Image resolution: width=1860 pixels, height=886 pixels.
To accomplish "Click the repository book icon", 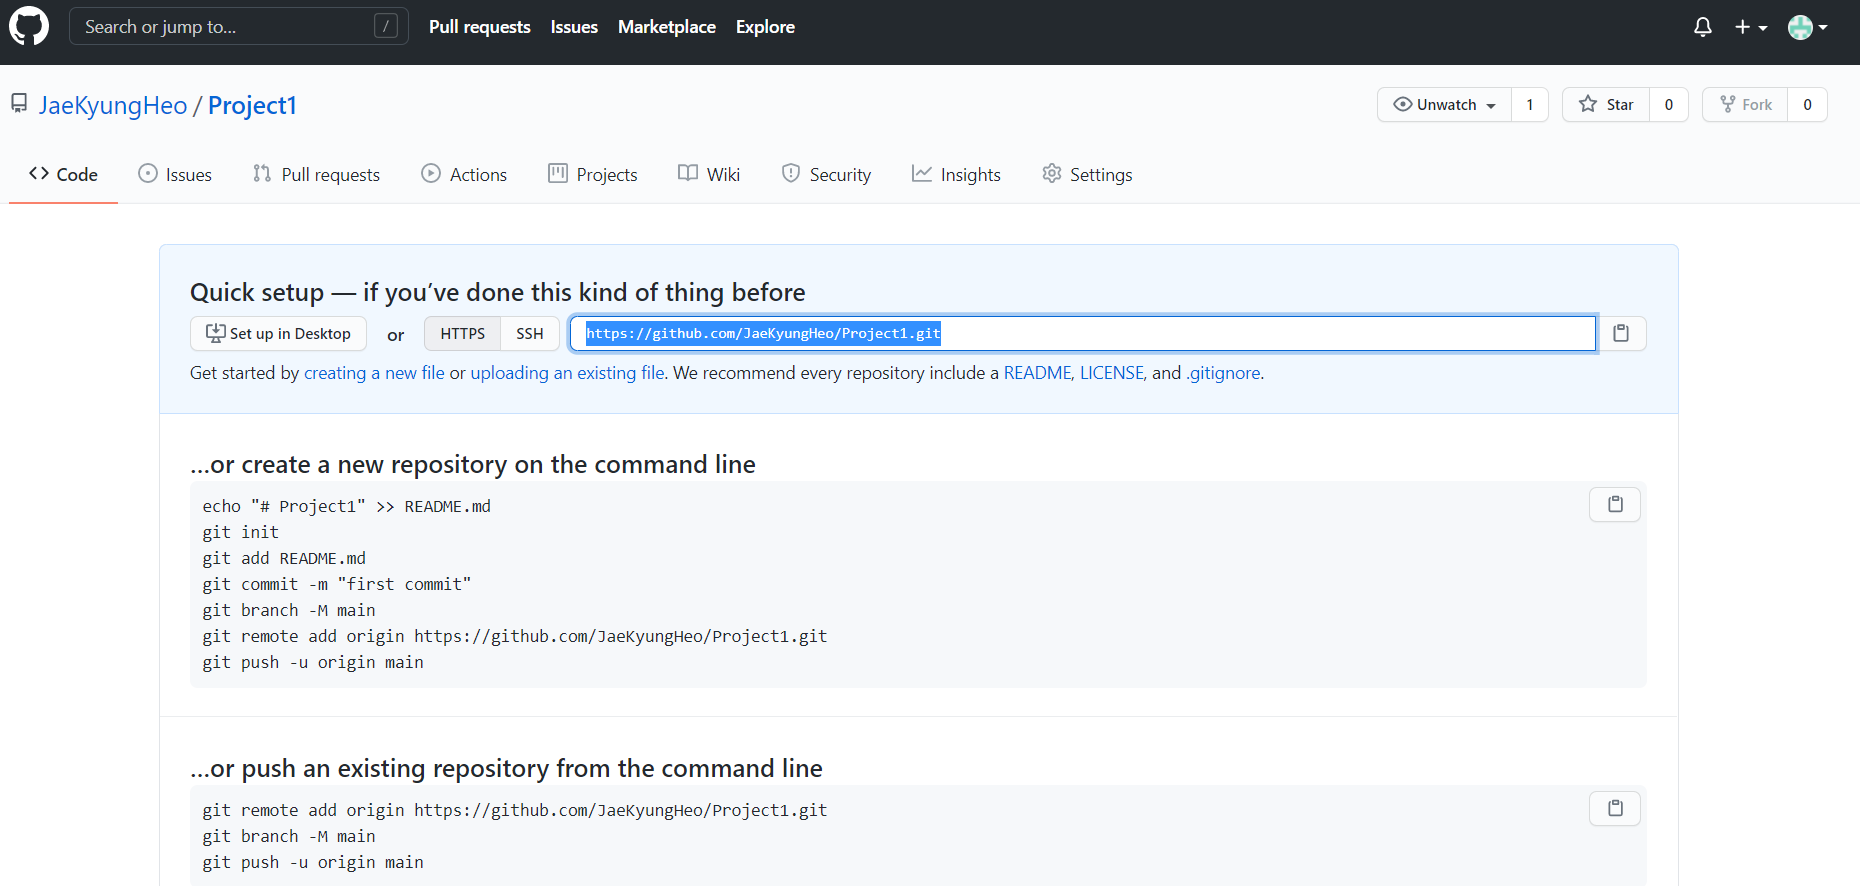I will (19, 103).
